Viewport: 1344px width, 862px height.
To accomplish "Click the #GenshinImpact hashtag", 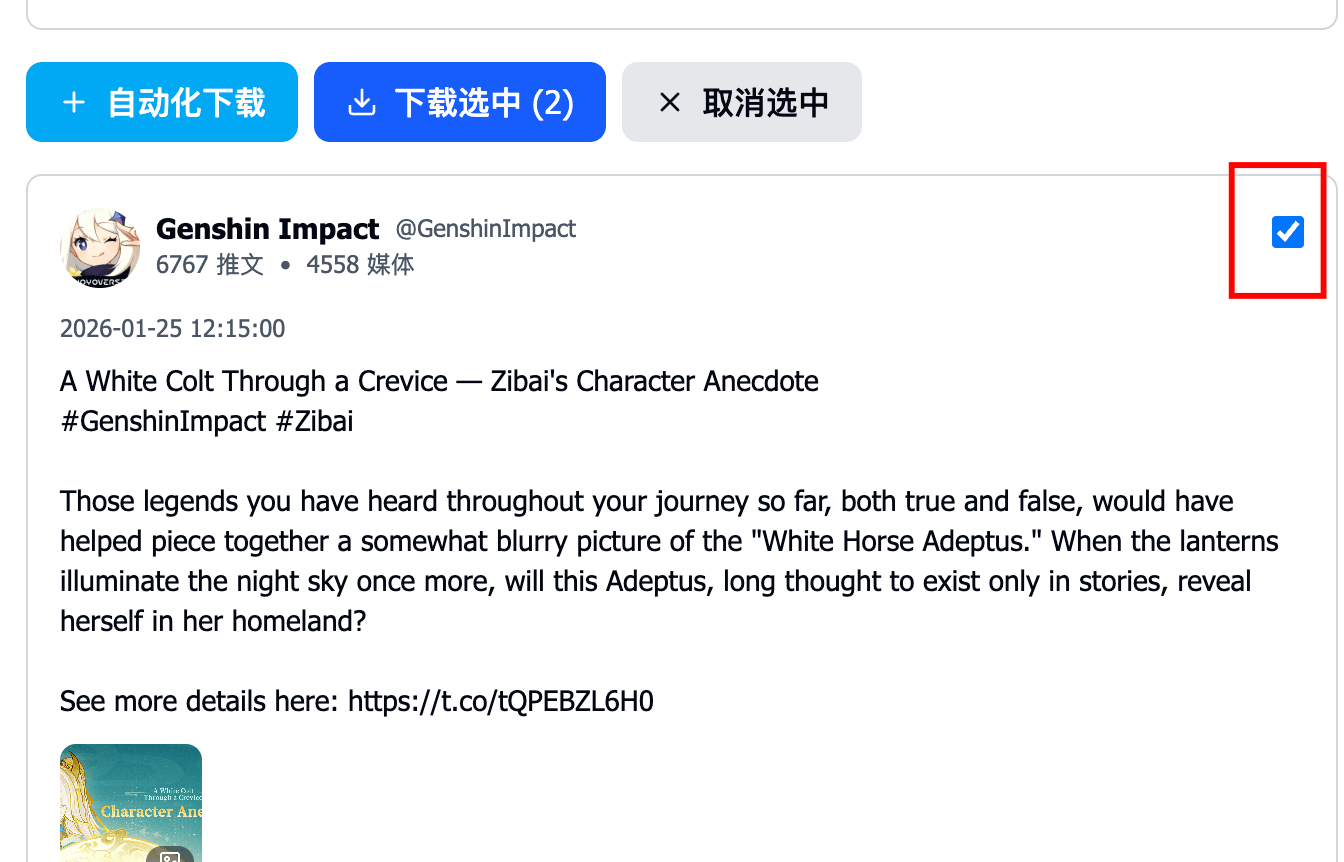I will [163, 421].
